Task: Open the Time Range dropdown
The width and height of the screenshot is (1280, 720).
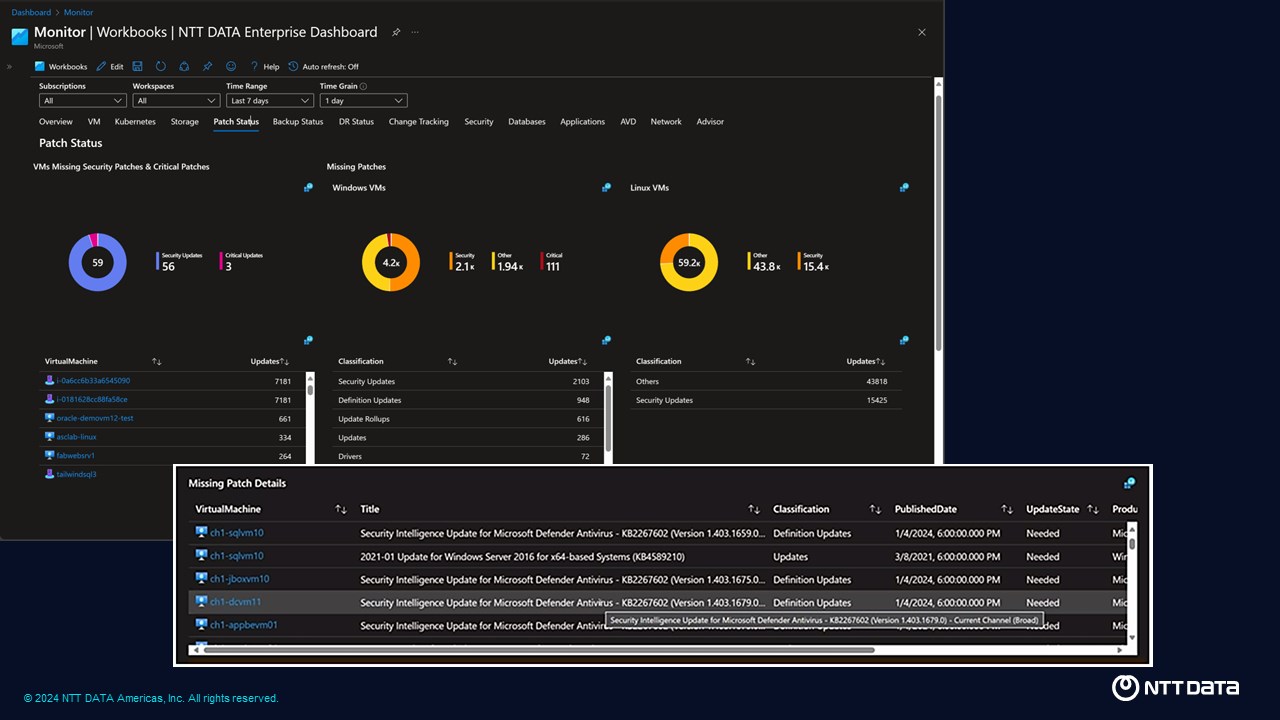Action: [270, 101]
